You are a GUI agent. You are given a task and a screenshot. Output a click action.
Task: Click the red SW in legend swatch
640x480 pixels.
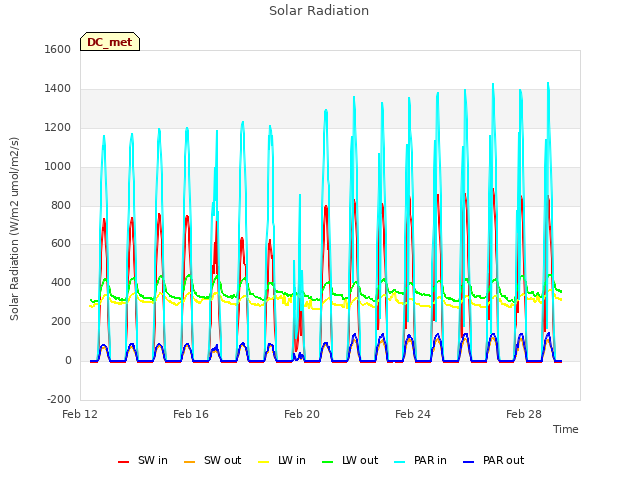(123, 462)
